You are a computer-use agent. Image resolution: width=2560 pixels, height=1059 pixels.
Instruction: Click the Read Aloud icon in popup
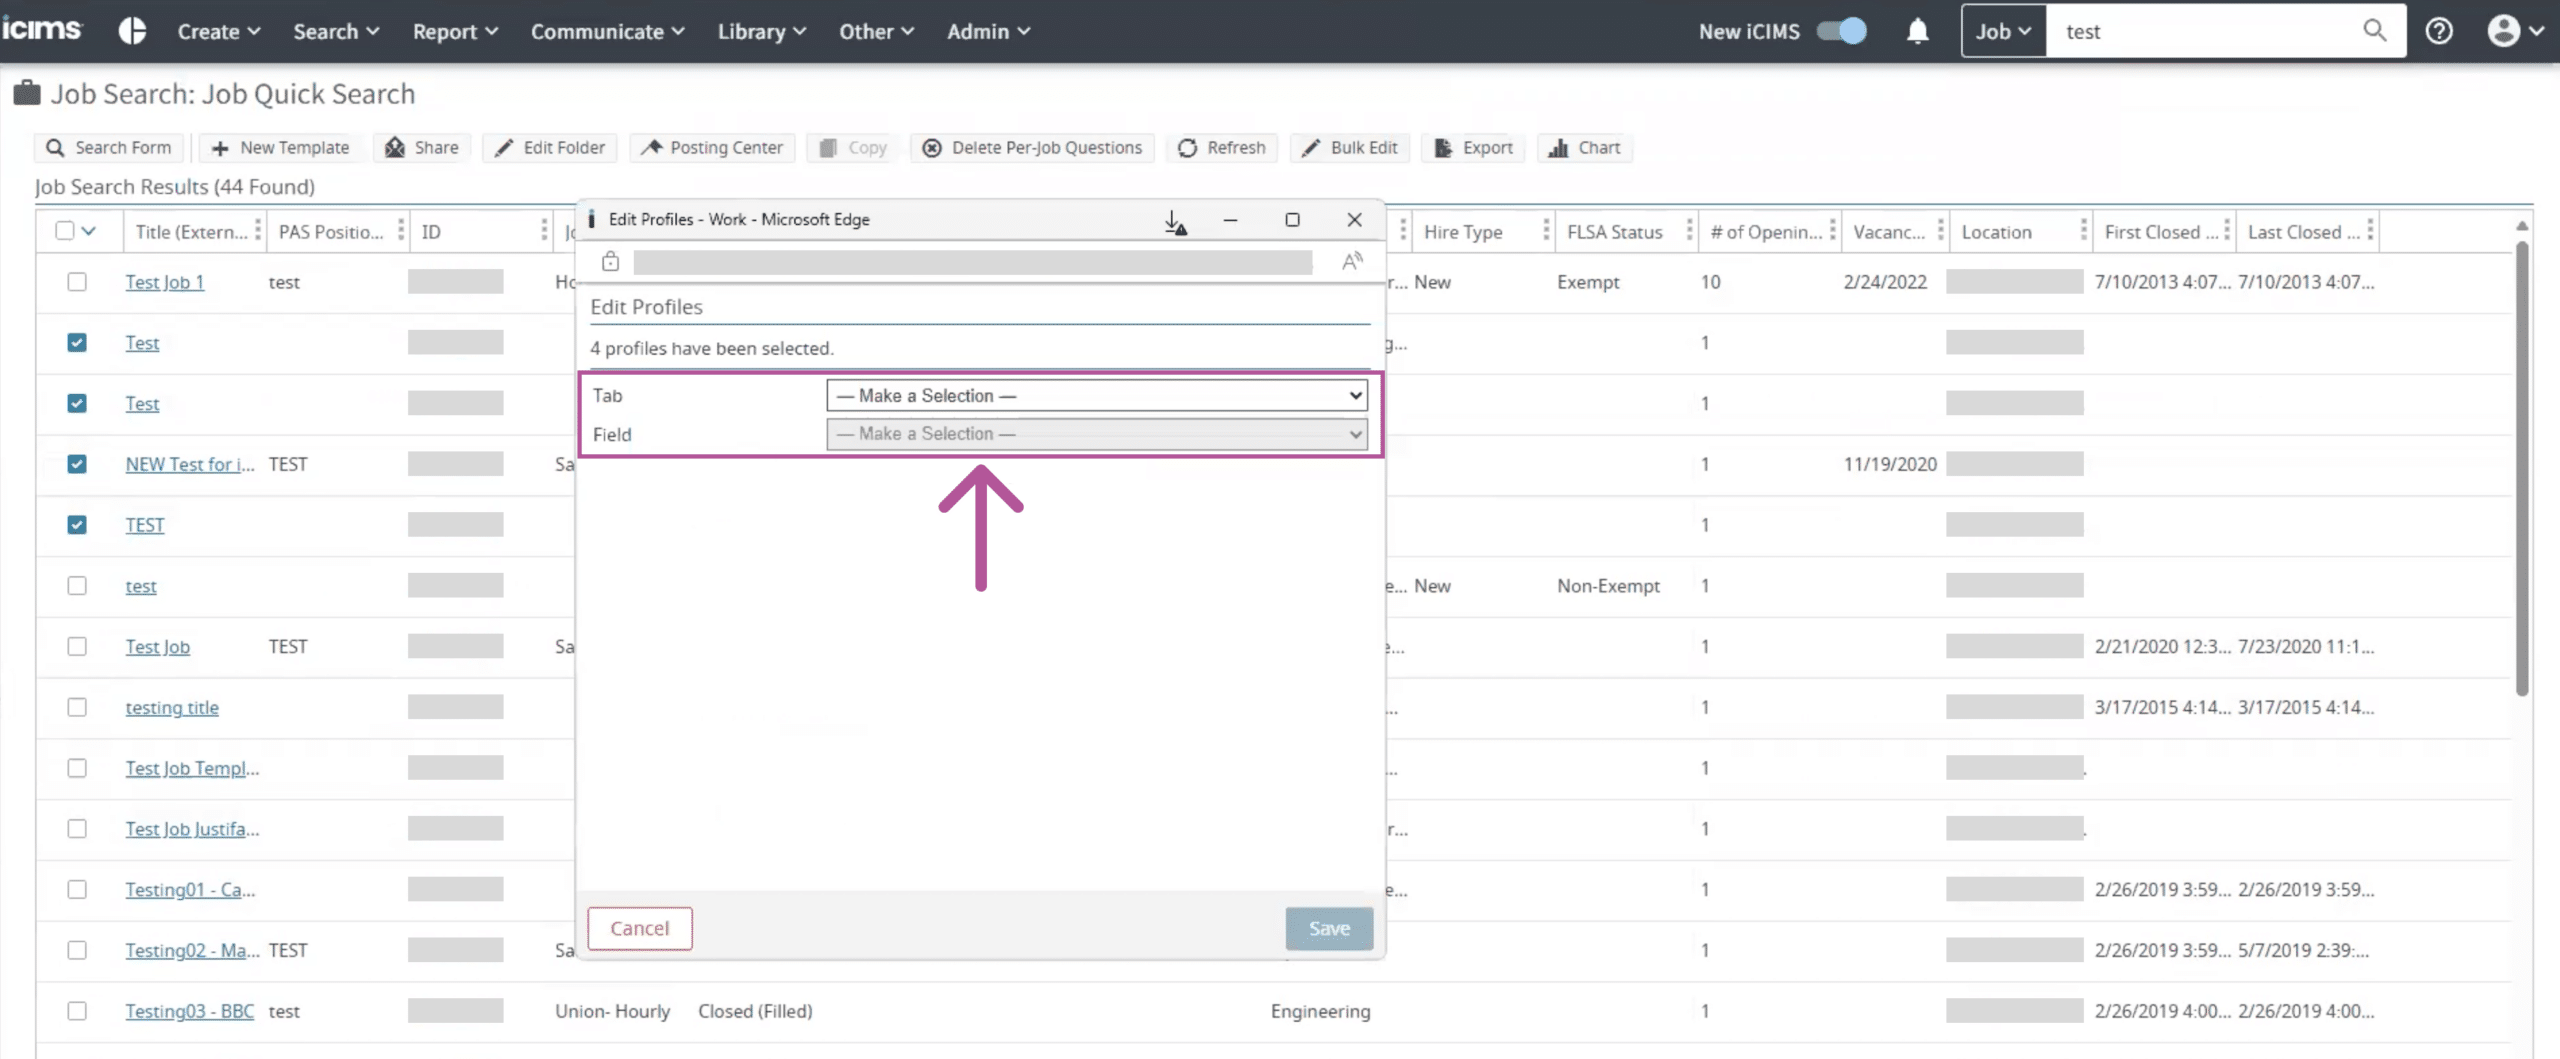coord(1352,262)
